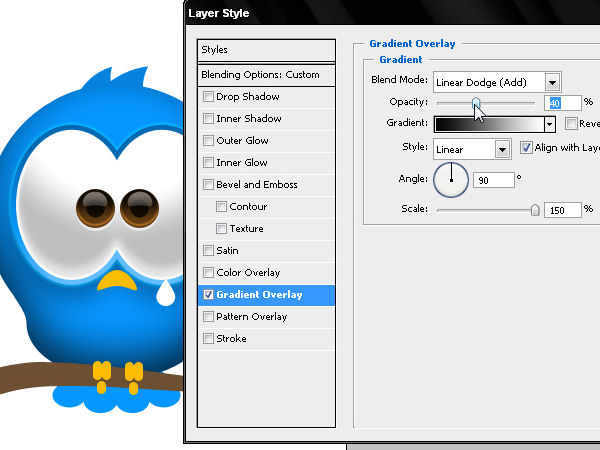Click the Scale slider handle
Screen dimensions: 600x450
click(x=535, y=210)
